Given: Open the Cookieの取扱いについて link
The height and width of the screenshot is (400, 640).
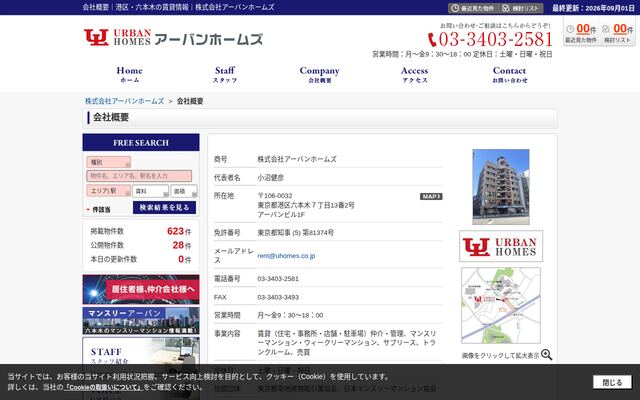Looking at the screenshot, I should click(x=104, y=387).
